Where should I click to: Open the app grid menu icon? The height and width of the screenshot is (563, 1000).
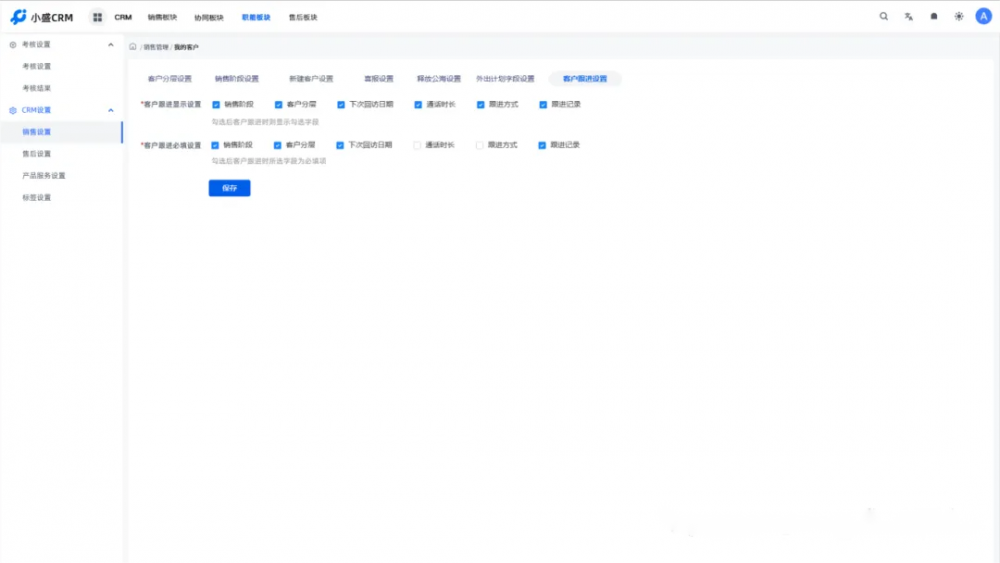(x=97, y=17)
